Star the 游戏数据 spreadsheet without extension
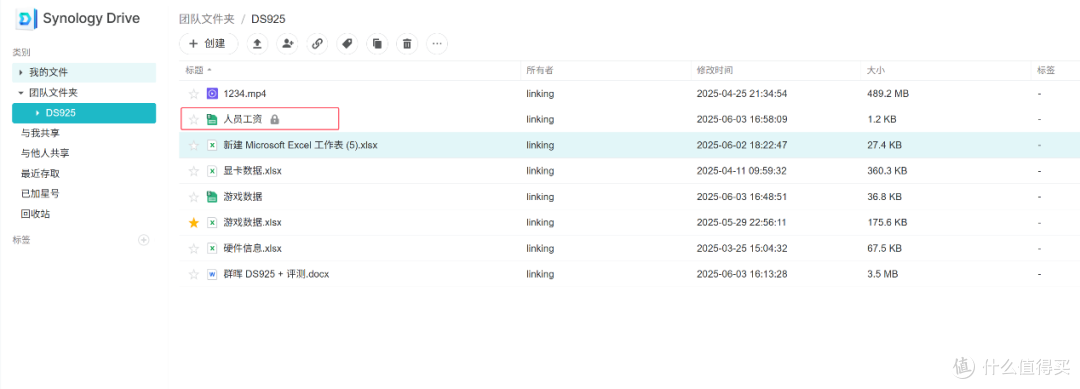This screenshot has height=389, width=1080. pos(194,197)
